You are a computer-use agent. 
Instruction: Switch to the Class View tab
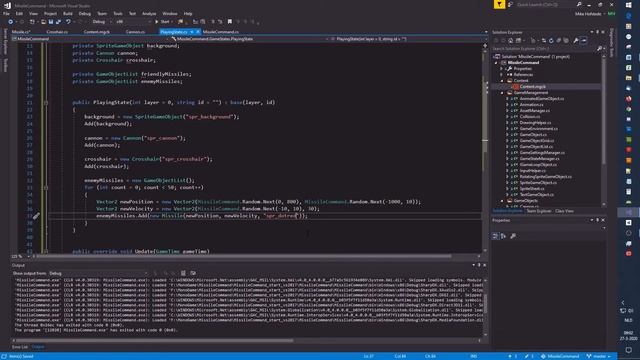tap(564, 211)
